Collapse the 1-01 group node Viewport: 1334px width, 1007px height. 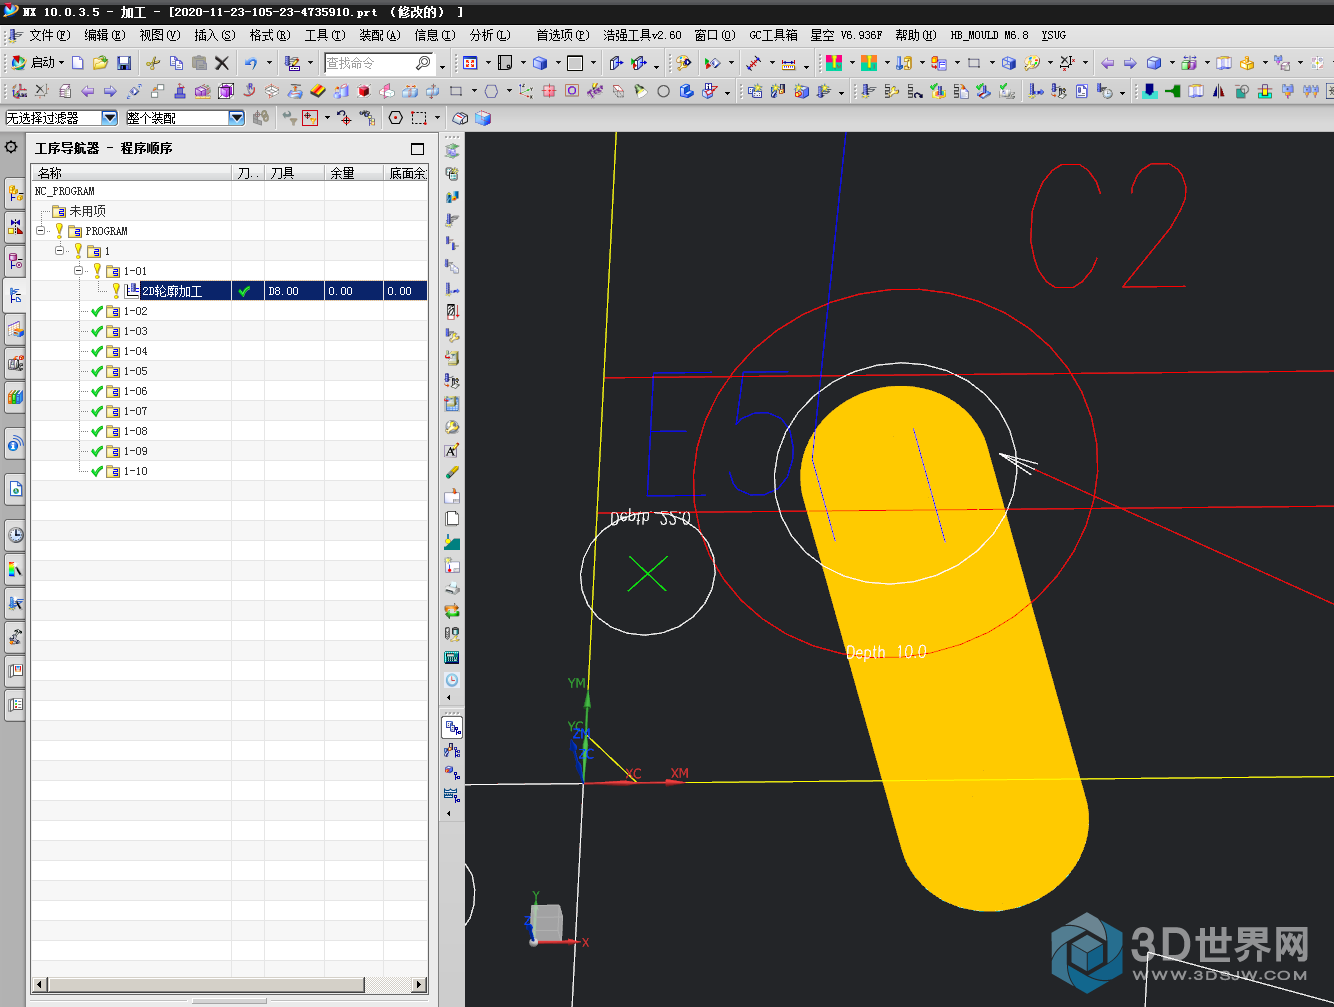coord(79,271)
